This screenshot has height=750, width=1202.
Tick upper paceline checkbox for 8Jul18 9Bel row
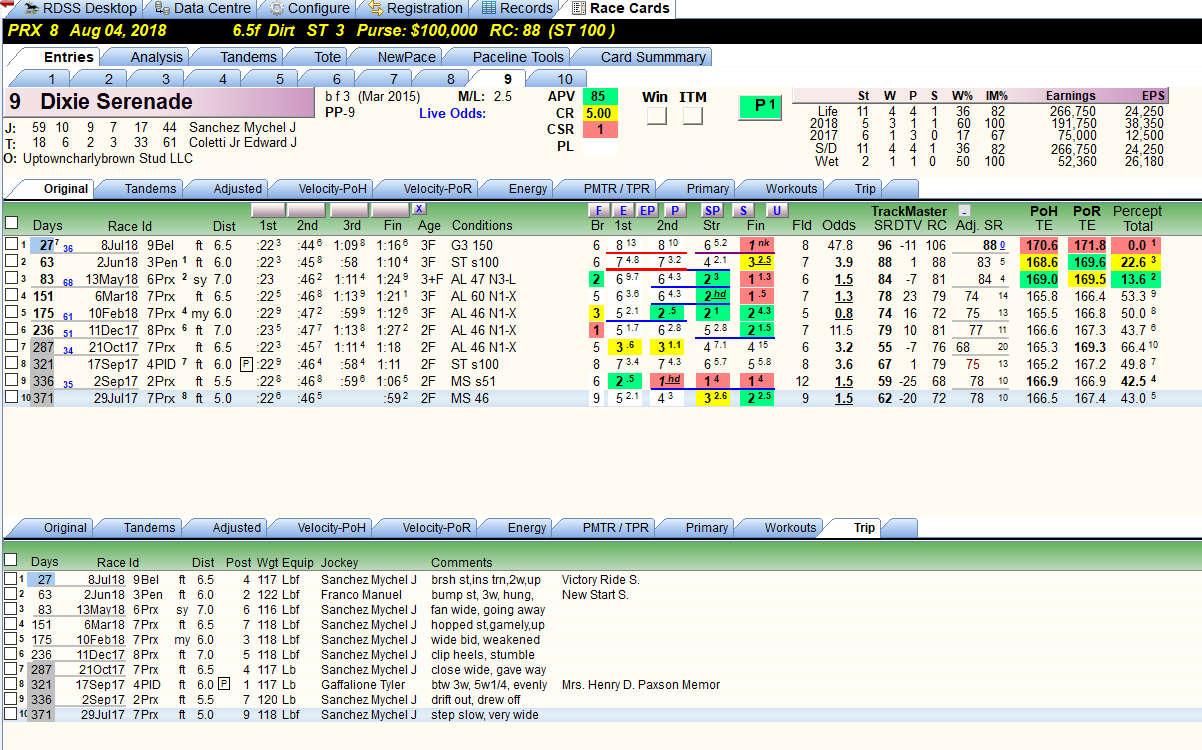pyautogui.click(x=11, y=245)
